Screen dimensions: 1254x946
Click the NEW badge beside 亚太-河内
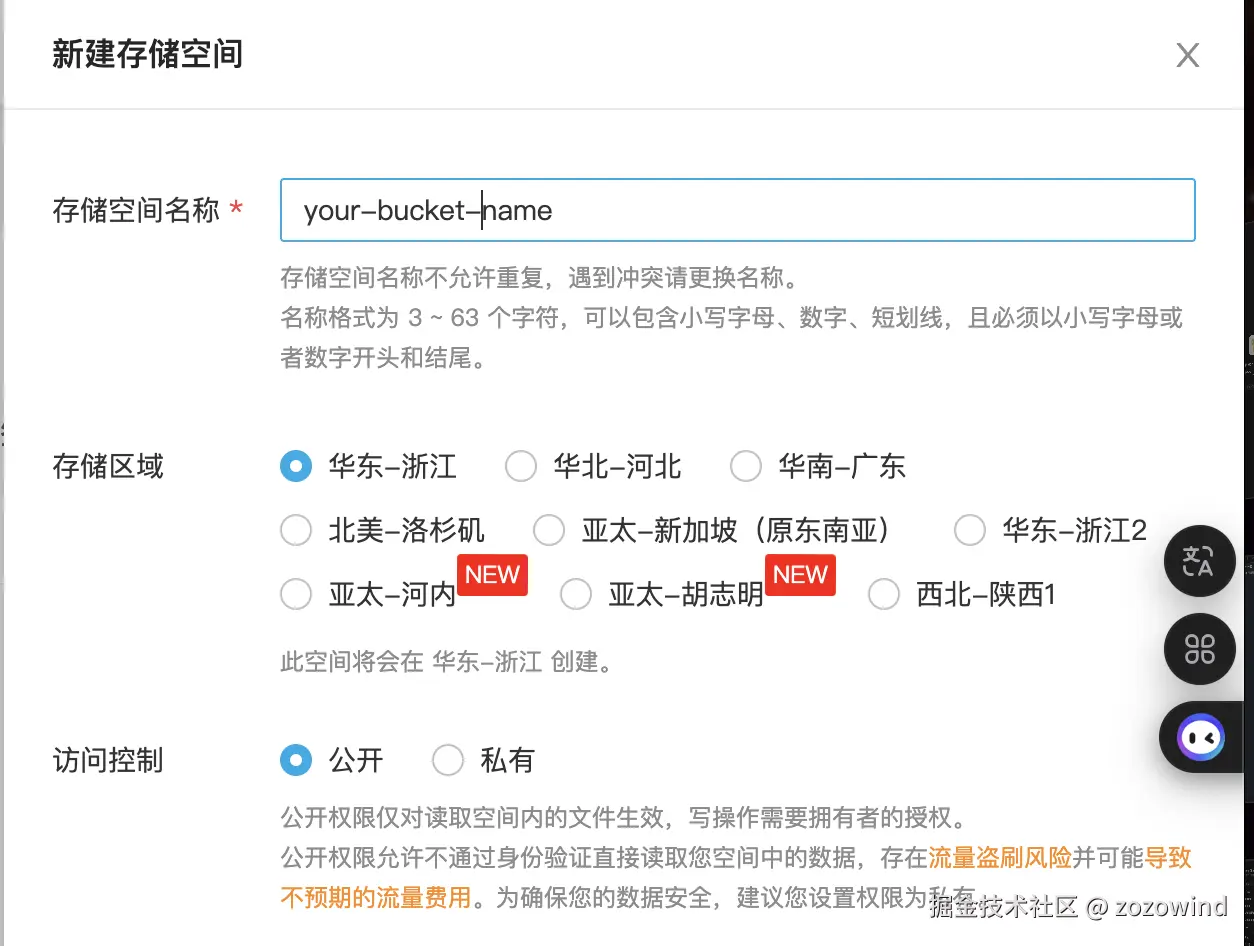(492, 575)
